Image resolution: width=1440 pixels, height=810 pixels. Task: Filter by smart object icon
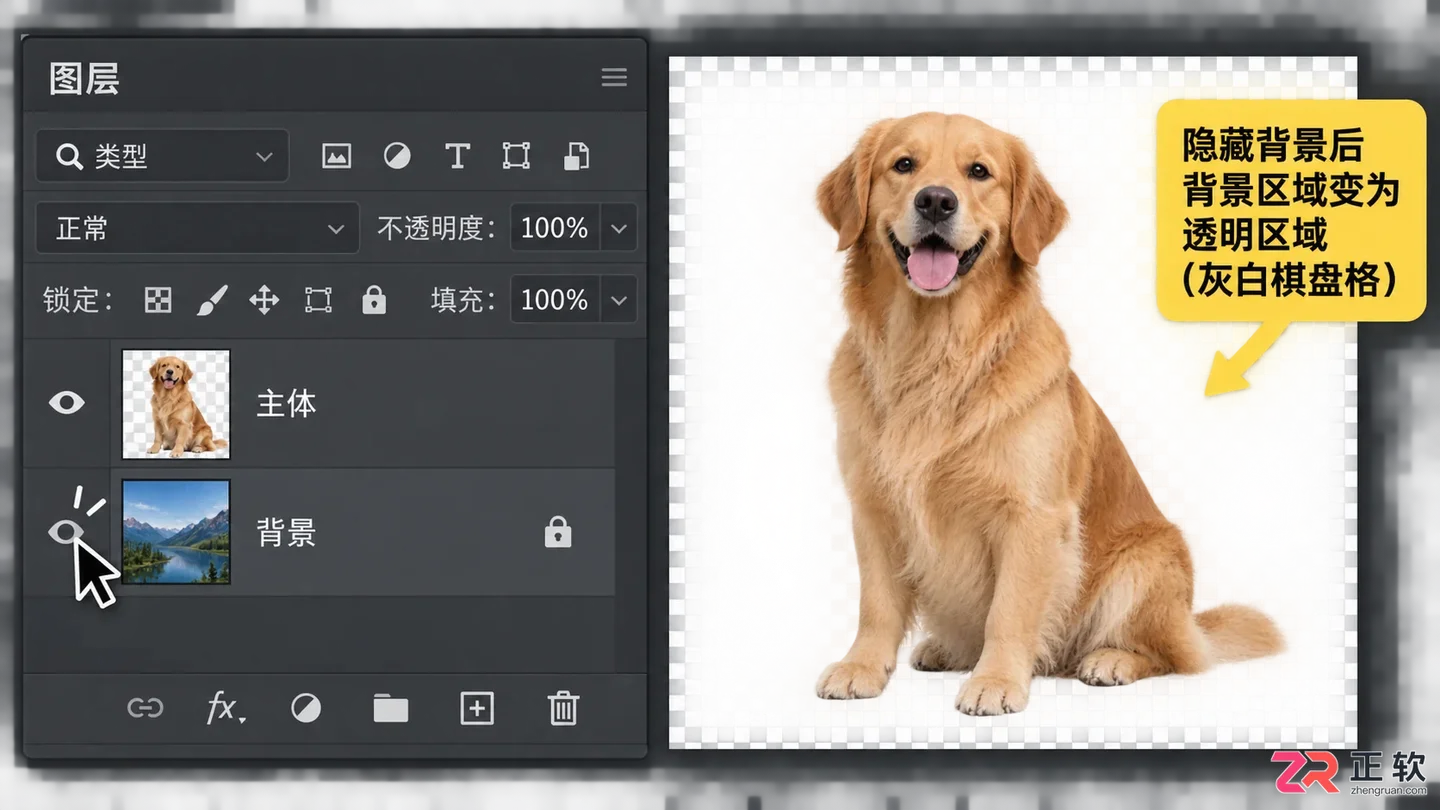point(576,156)
